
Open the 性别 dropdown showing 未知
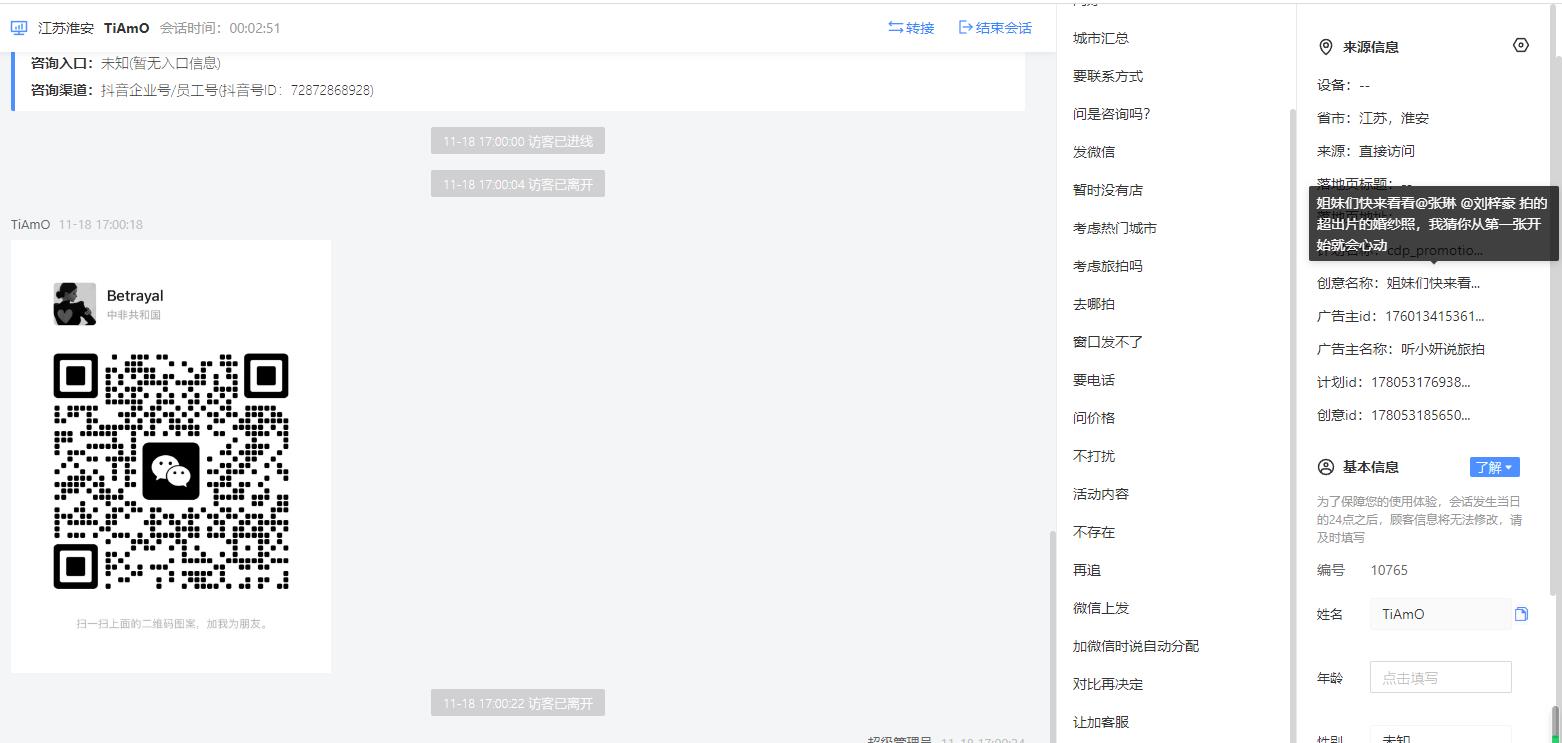tap(1440, 735)
